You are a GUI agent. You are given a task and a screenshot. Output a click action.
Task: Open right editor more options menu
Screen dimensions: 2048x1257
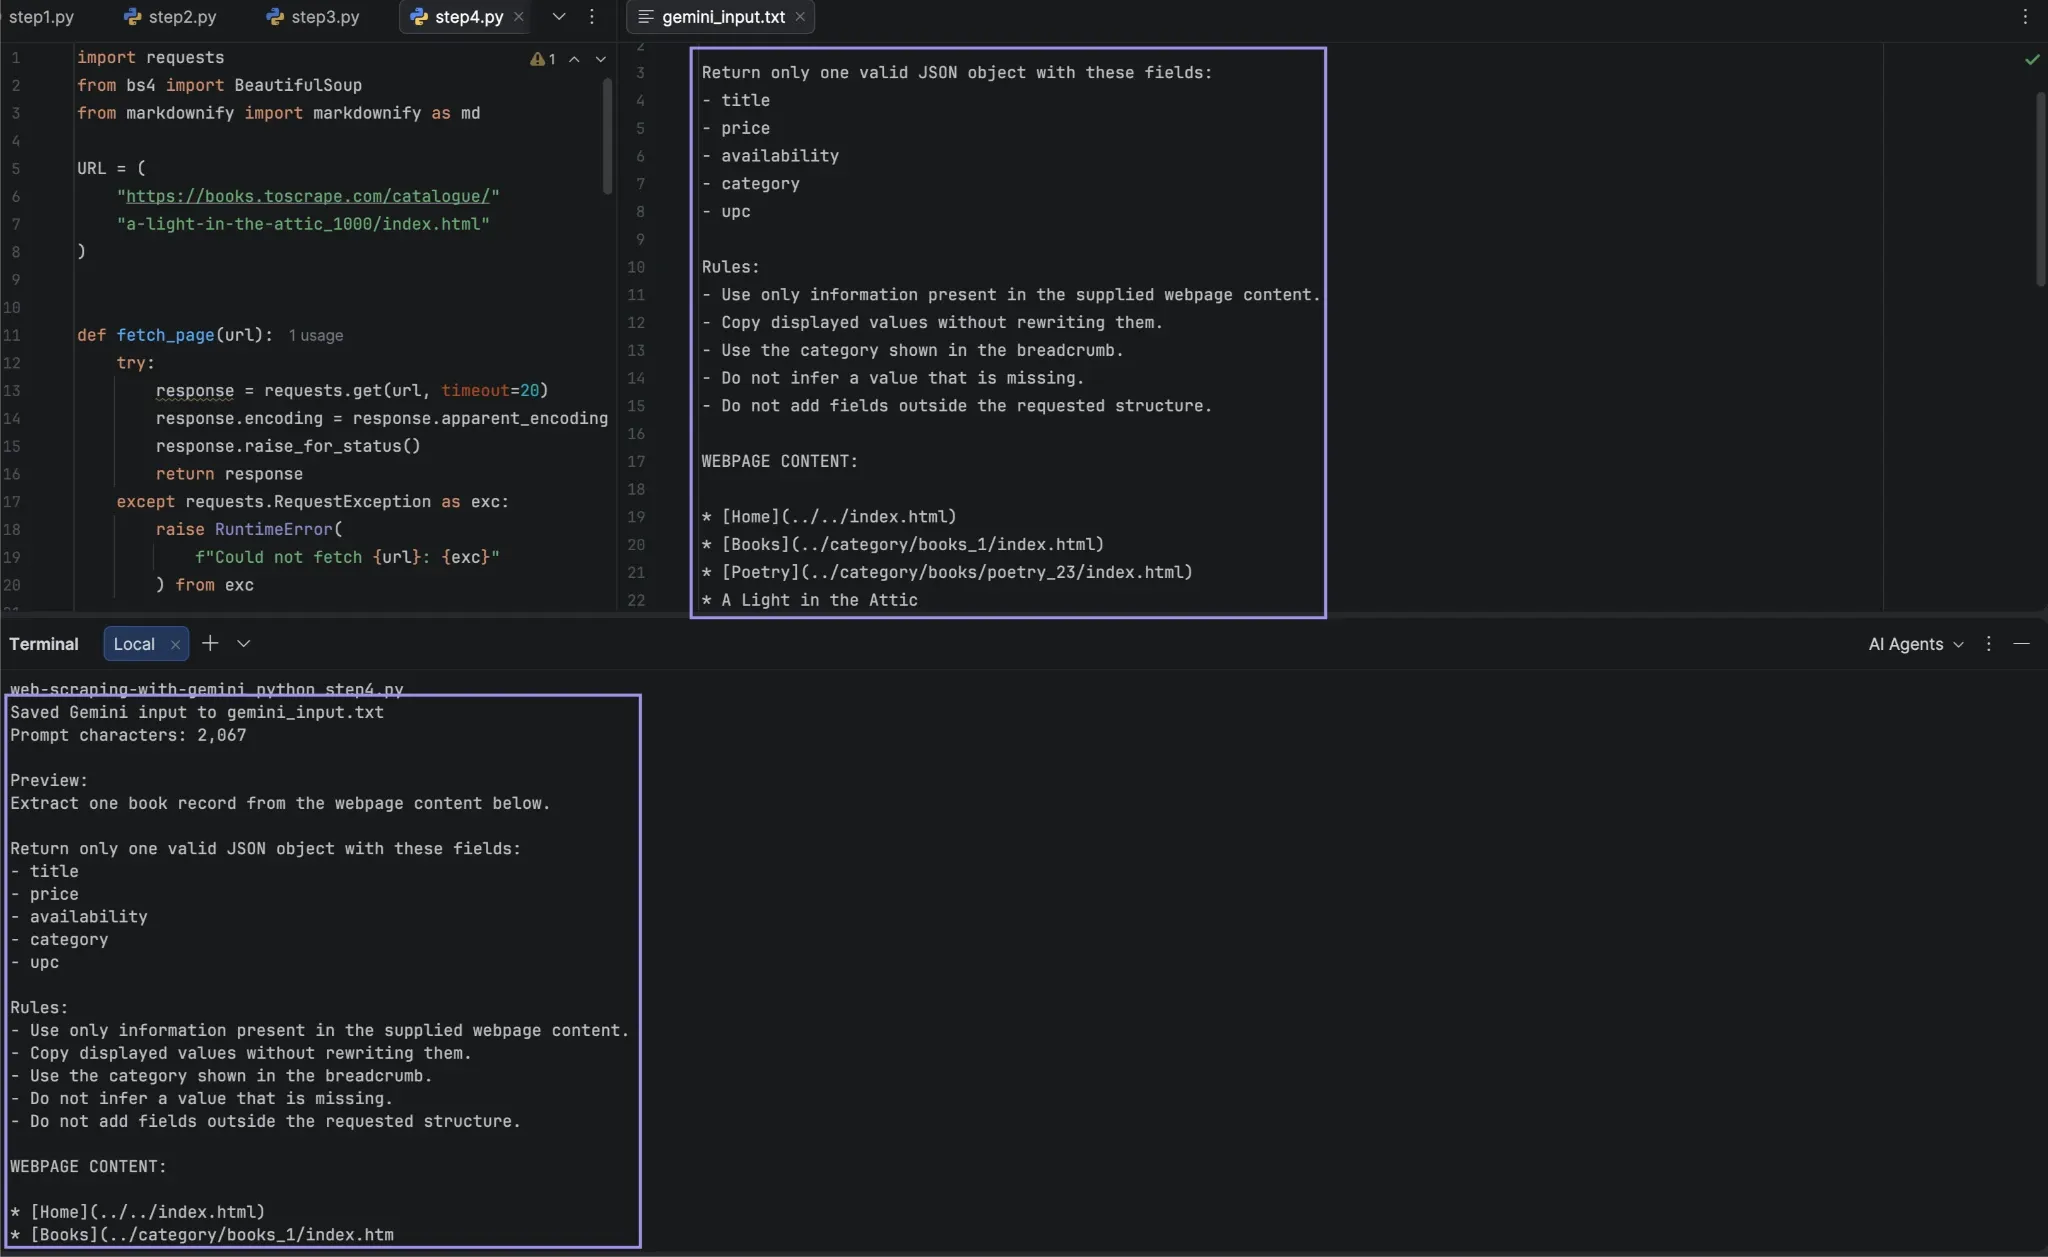click(2025, 17)
